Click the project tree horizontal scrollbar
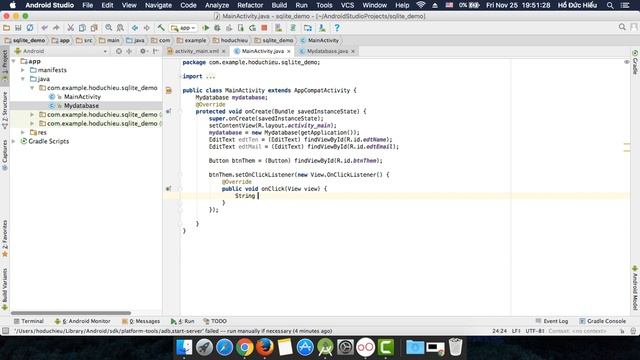Screen dimensions: 640x360 [71, 313]
